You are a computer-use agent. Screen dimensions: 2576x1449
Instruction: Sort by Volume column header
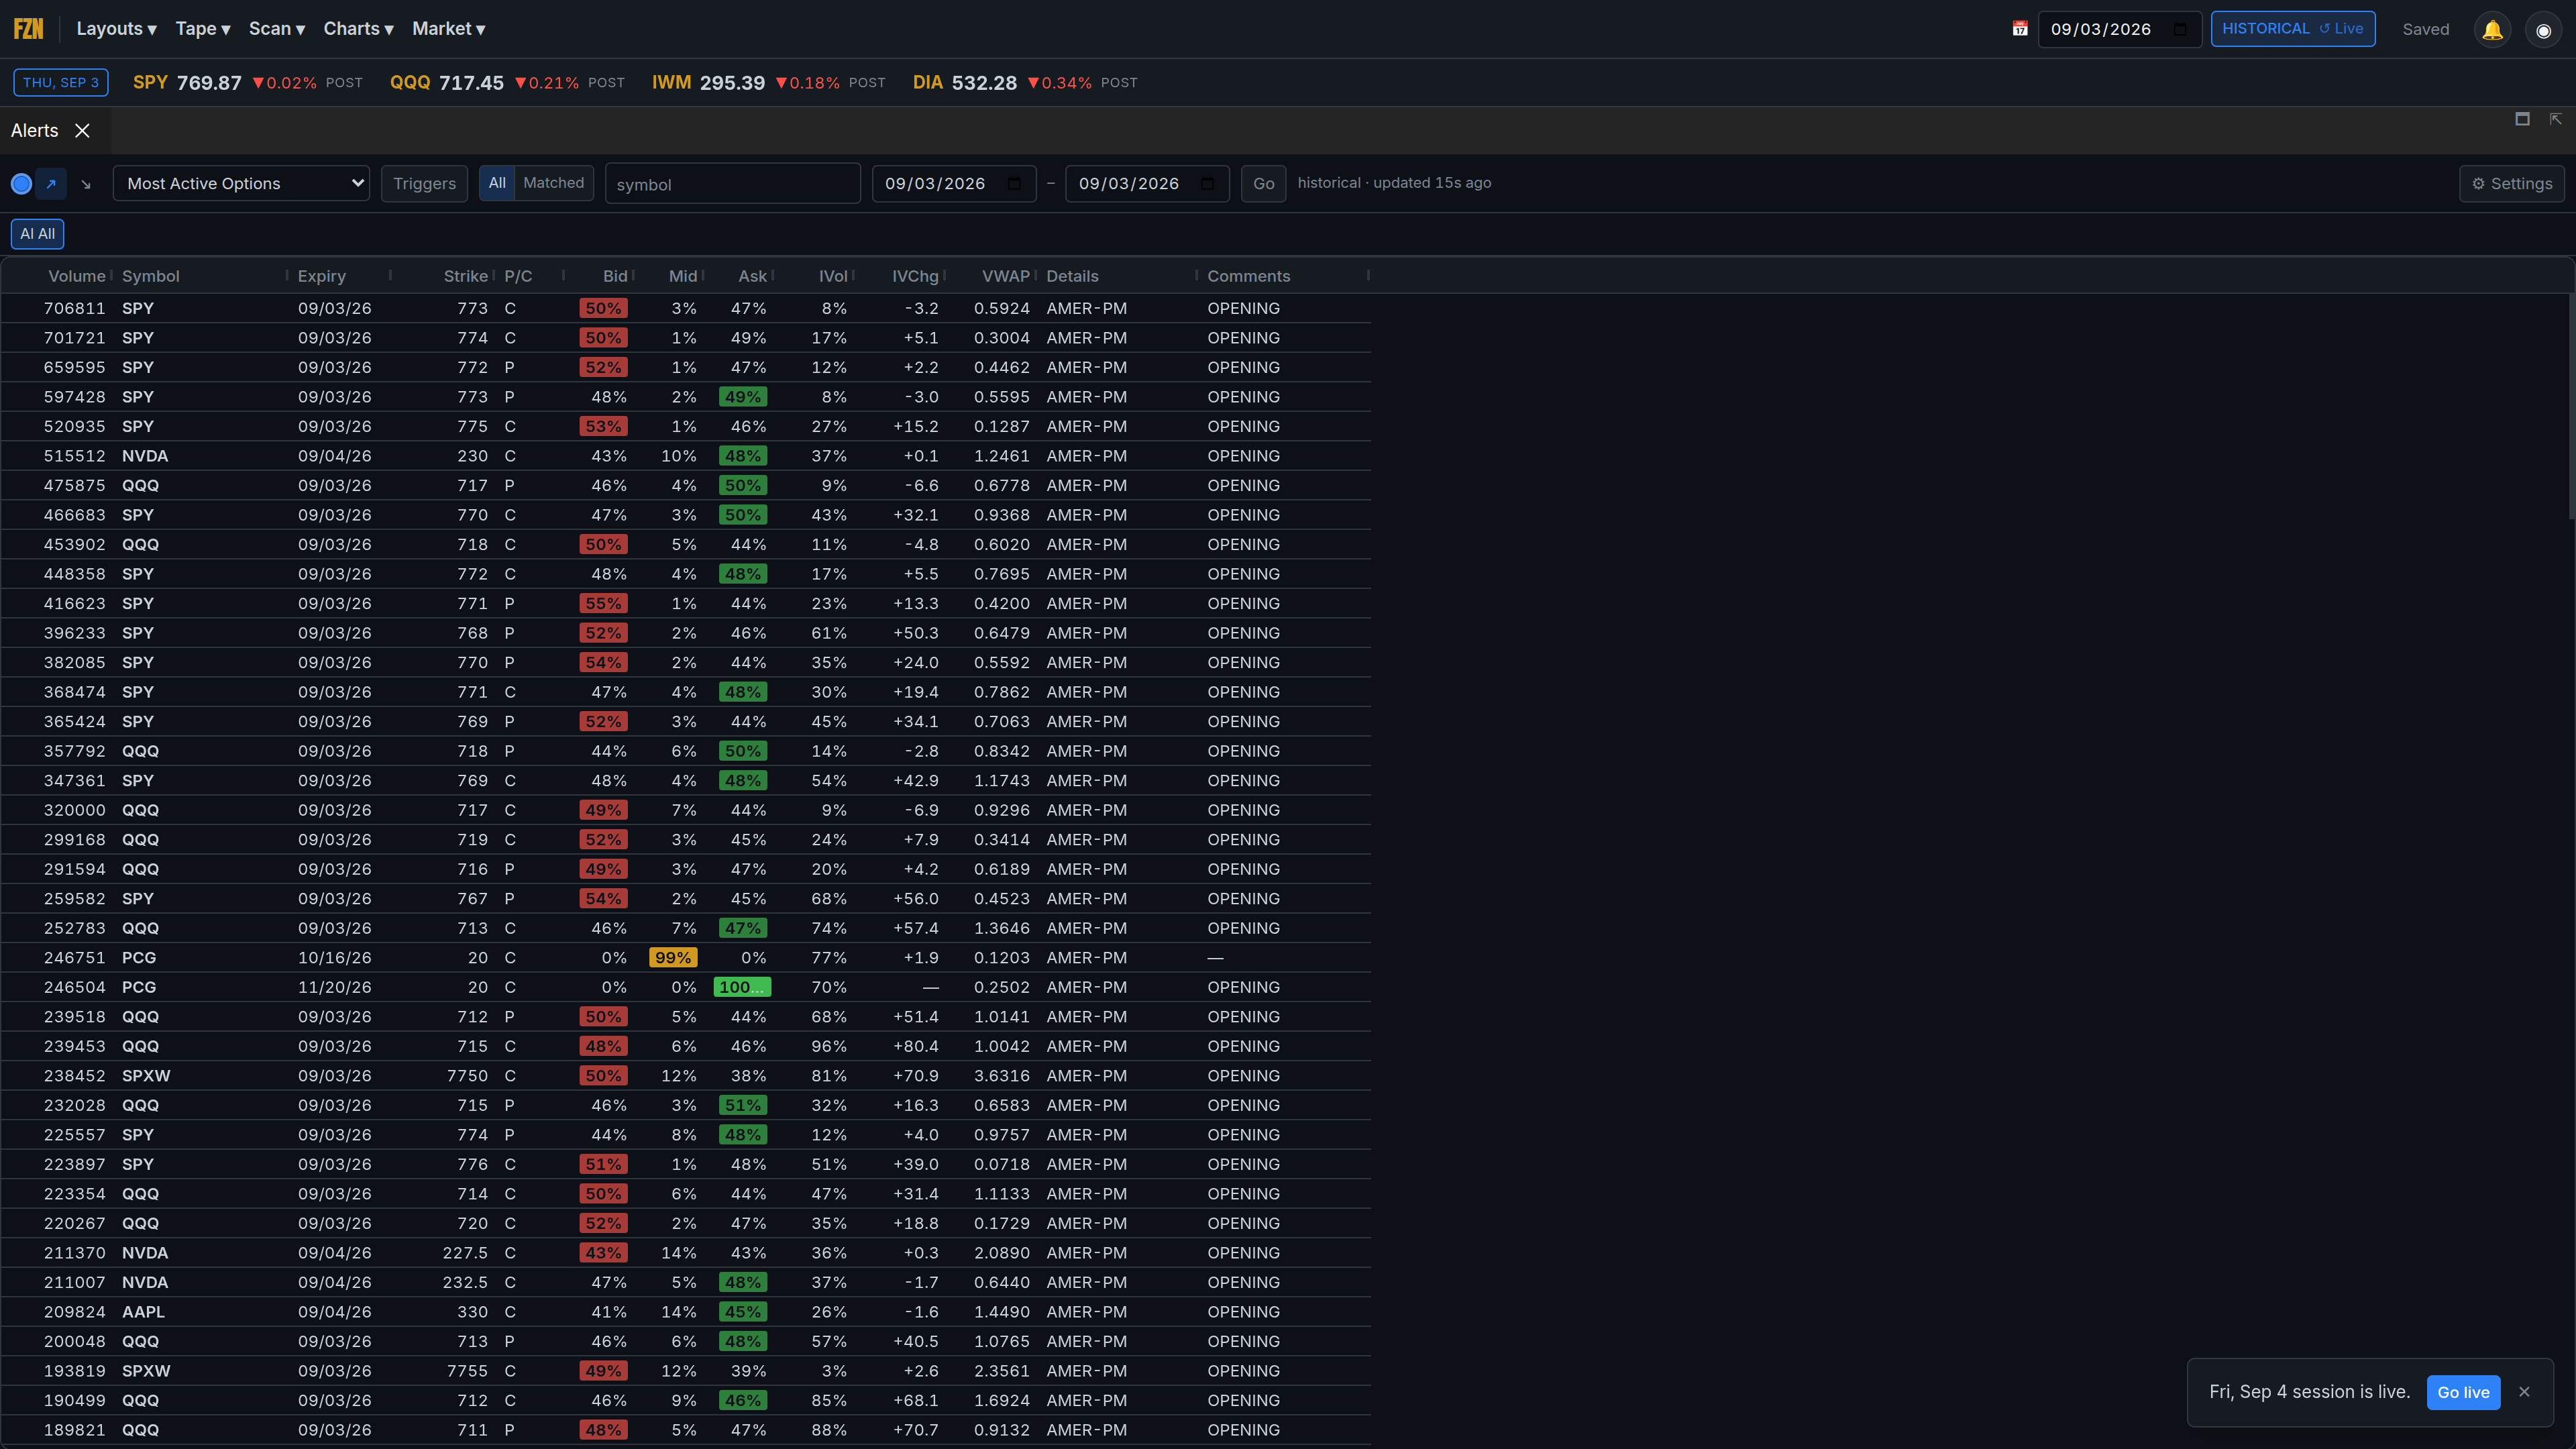76,276
